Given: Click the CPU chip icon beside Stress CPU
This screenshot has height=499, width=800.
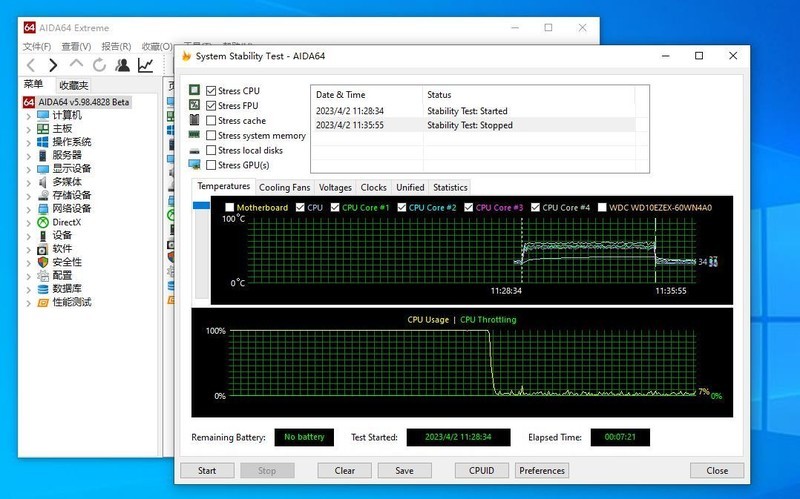Looking at the screenshot, I should pos(194,90).
